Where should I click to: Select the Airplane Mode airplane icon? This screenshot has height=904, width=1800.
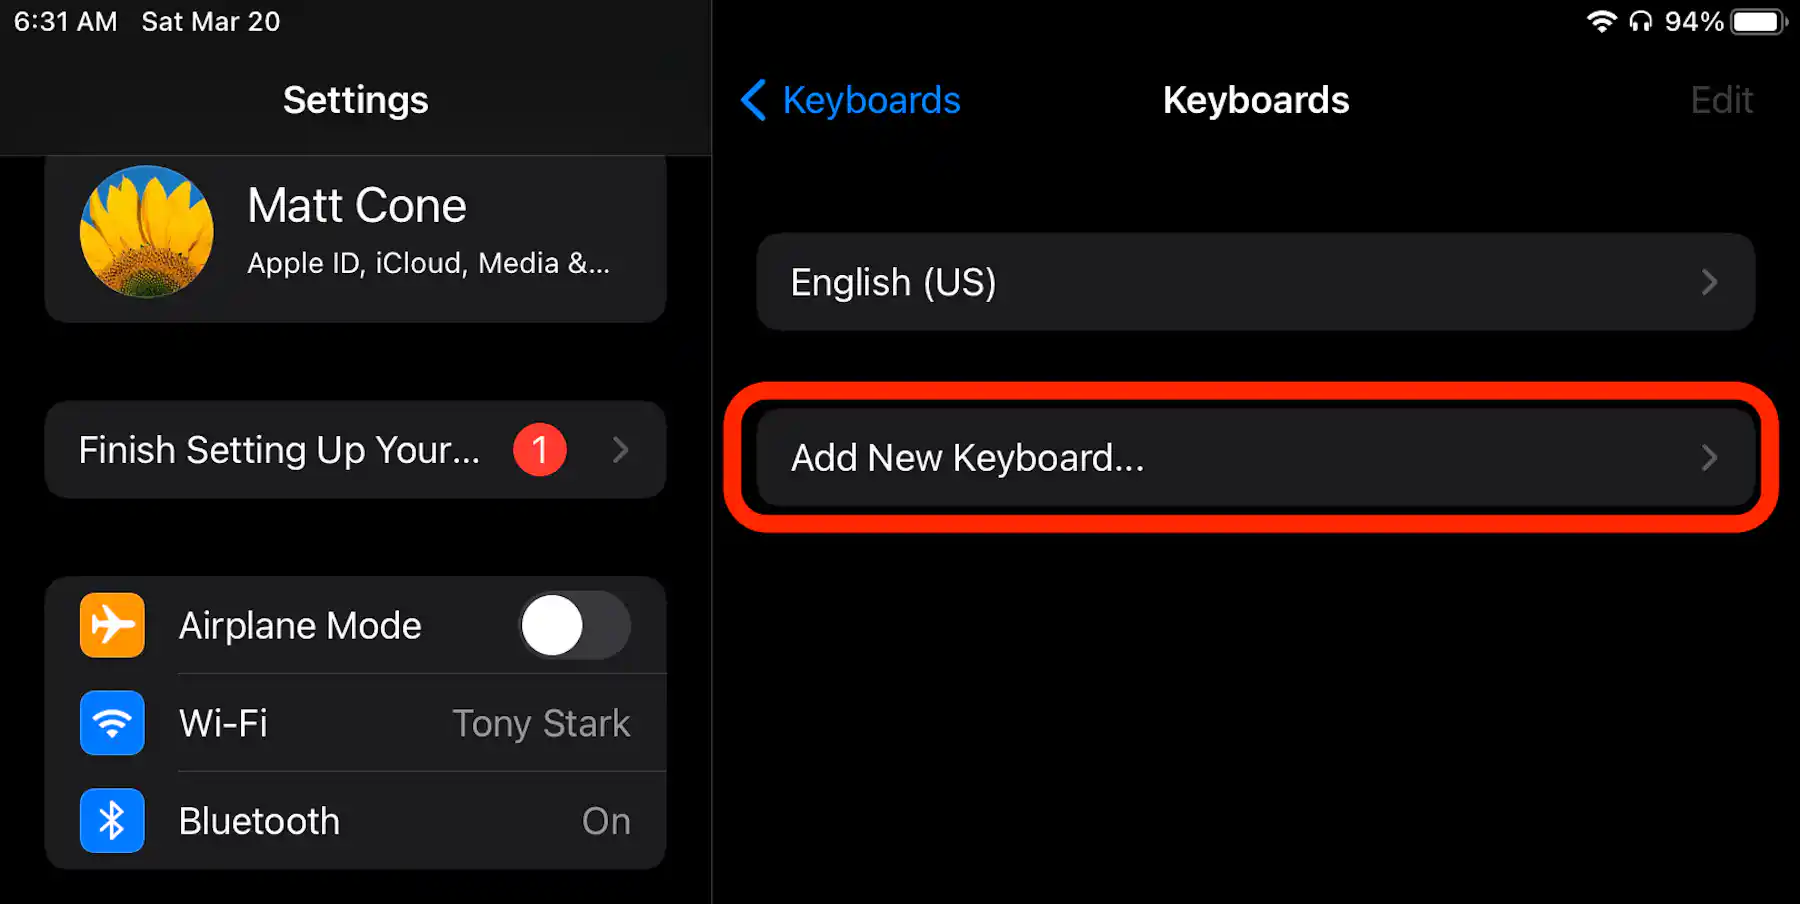111,625
